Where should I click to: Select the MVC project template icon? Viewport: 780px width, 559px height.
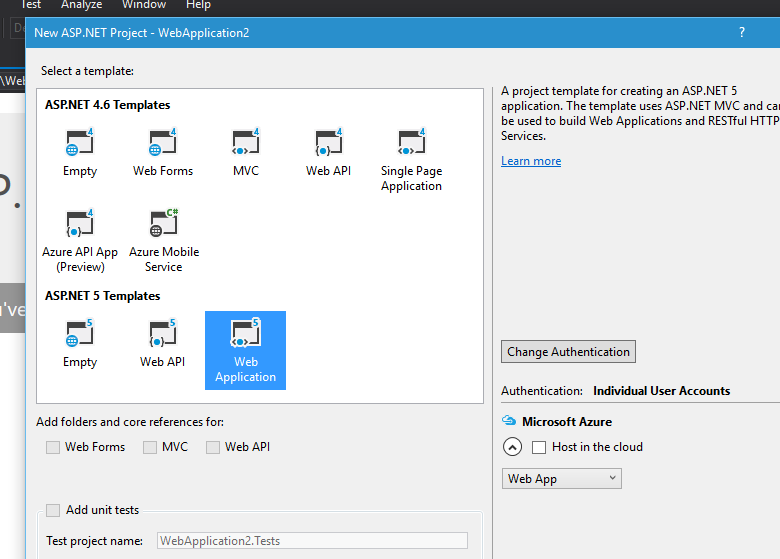point(246,144)
